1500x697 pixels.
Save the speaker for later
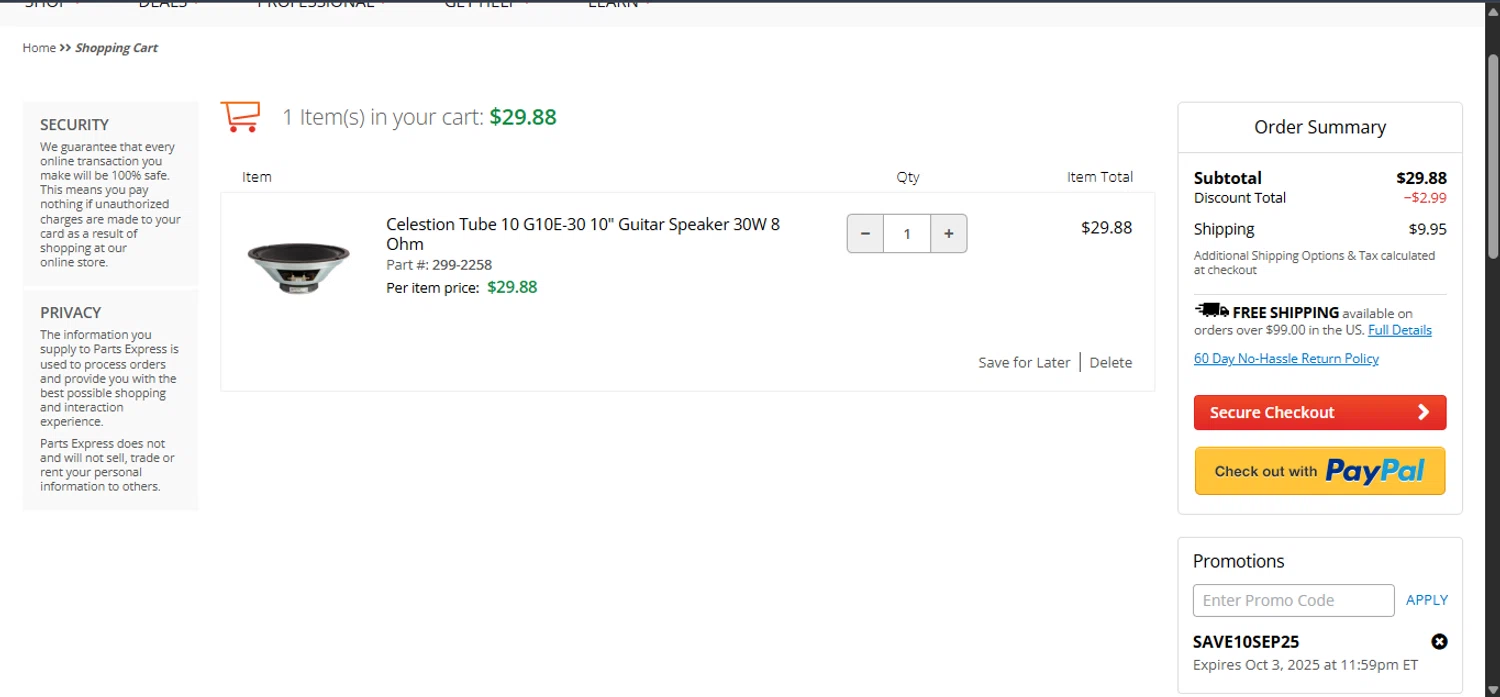(x=1024, y=363)
